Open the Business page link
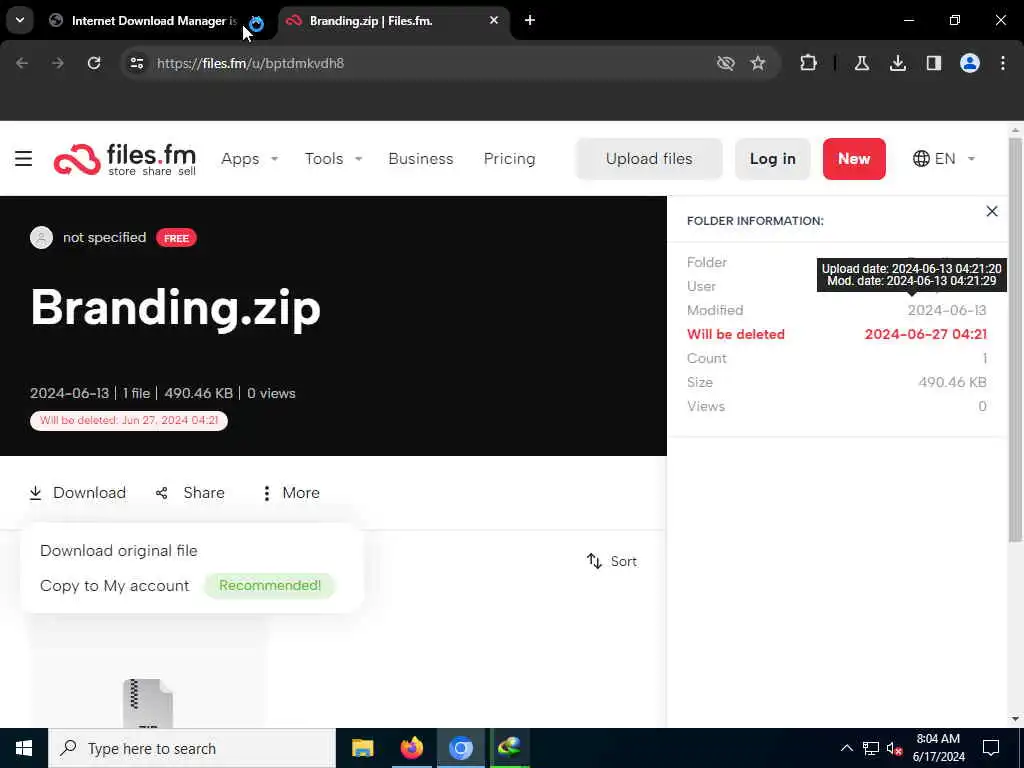This screenshot has height=768, width=1024. [x=421, y=159]
